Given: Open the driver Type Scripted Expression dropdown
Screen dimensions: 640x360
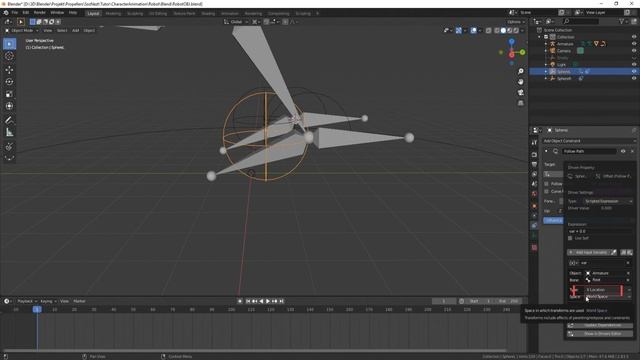Looking at the screenshot, I should click(607, 201).
